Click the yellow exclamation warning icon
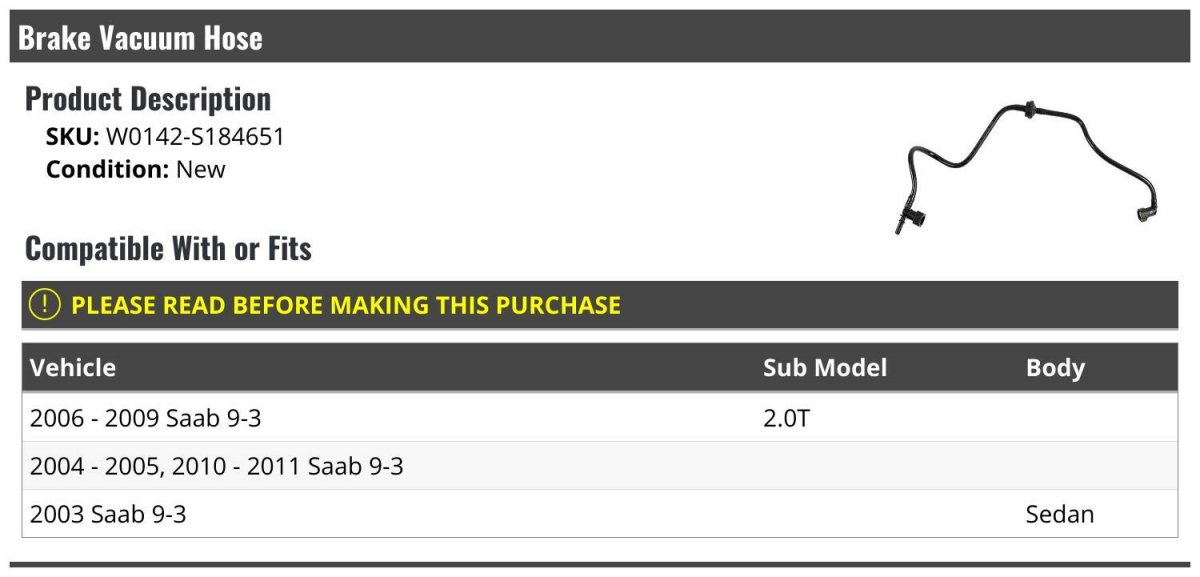Viewport: 1200px width, 577px height. point(45,305)
